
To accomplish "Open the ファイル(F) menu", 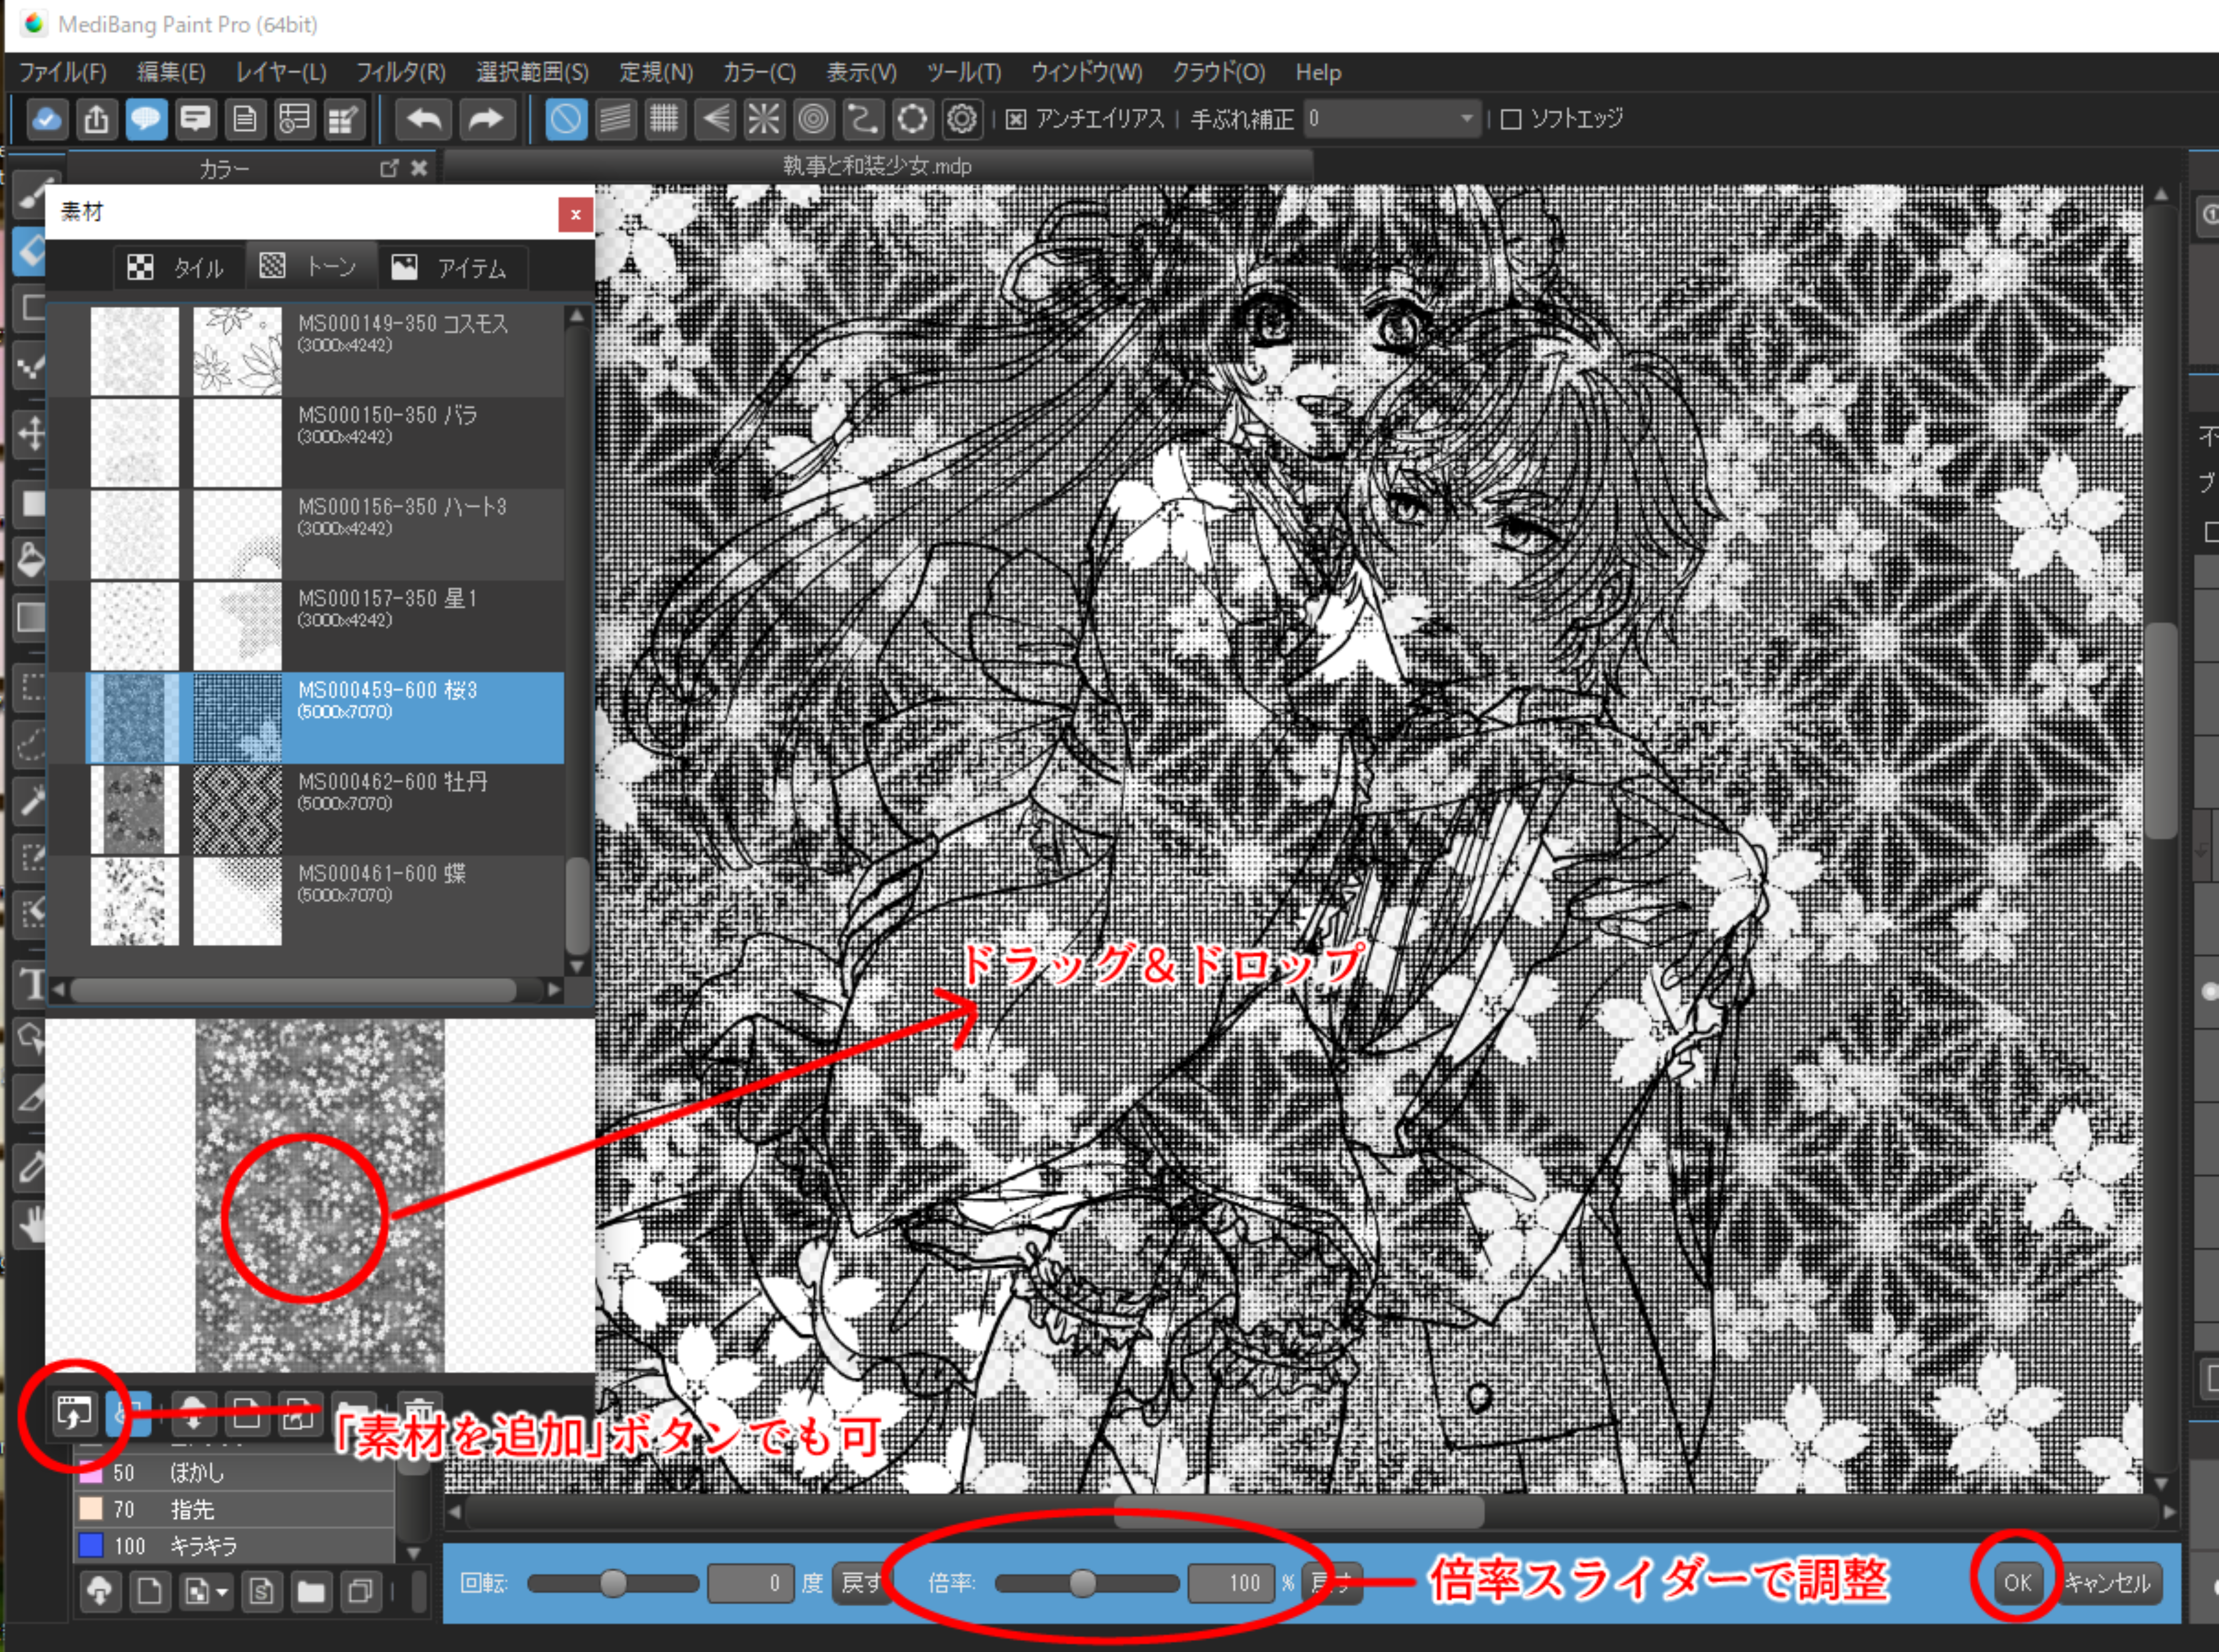I will [63, 72].
